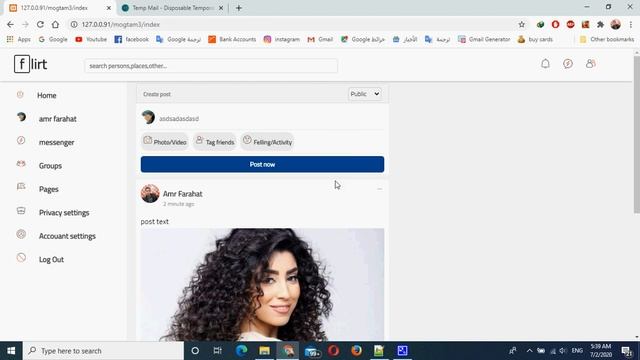Click the Pages flag icon
Viewport: 640px width, 360px height.
click(x=21, y=187)
